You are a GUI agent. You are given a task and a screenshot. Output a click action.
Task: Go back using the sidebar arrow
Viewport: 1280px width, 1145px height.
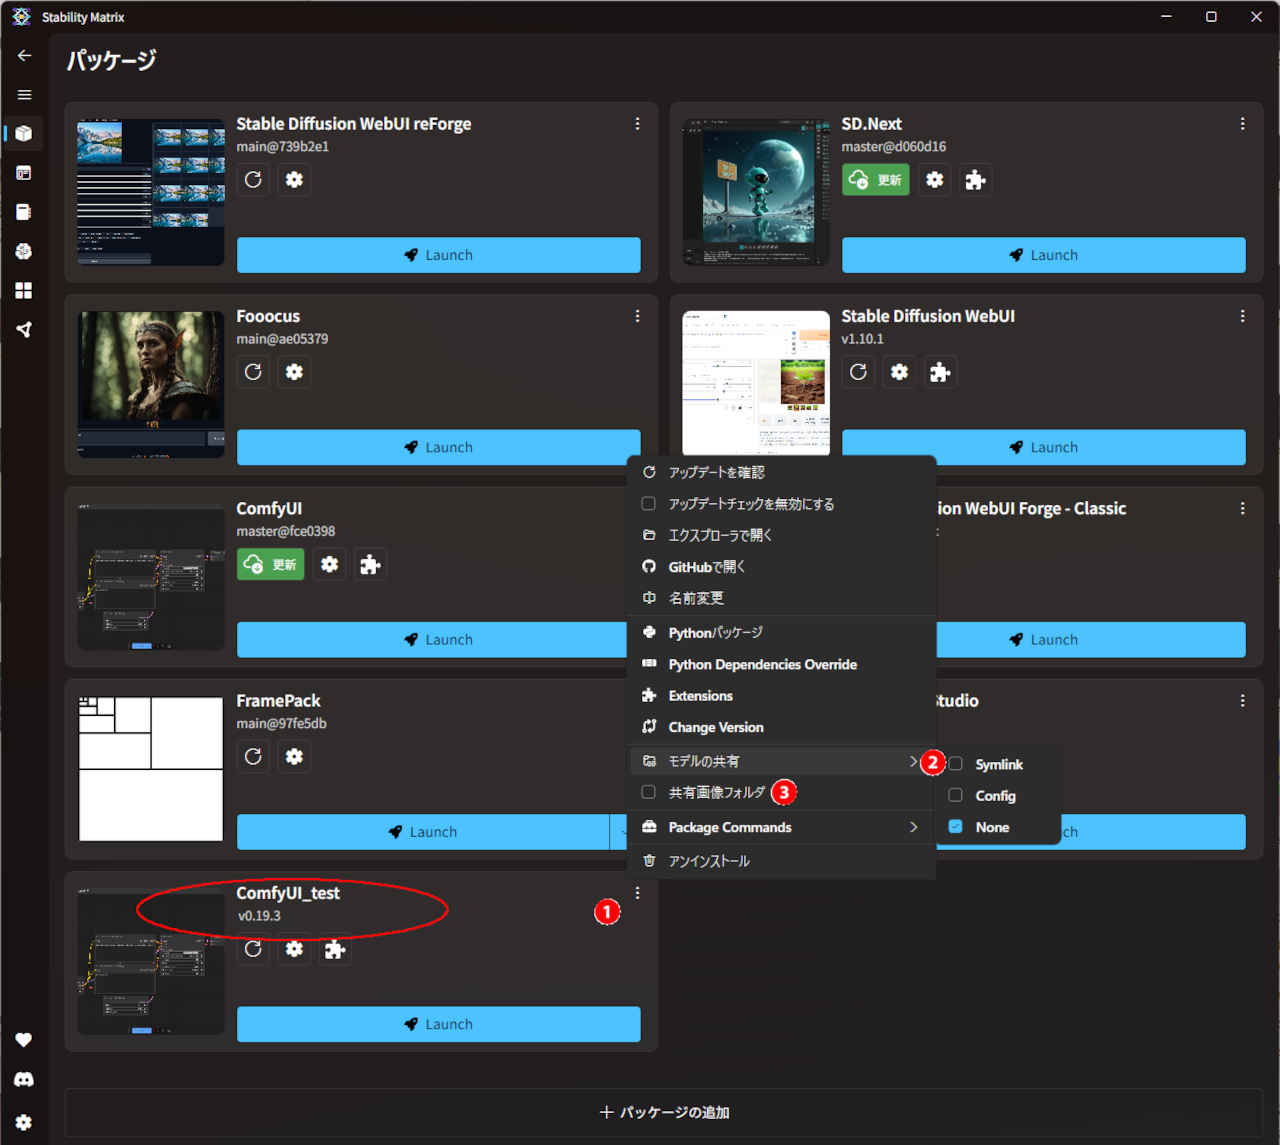pos(24,56)
